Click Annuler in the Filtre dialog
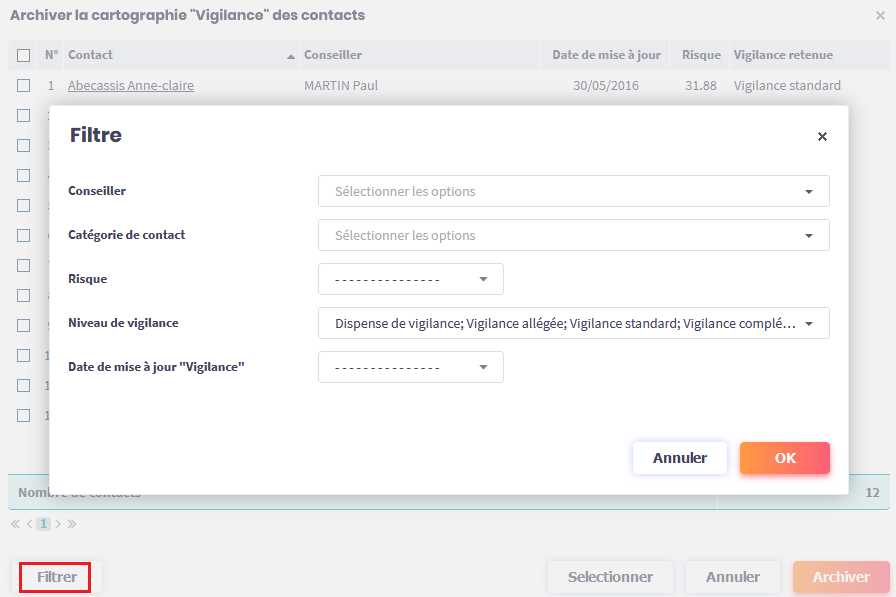896x597 pixels. [x=679, y=458]
